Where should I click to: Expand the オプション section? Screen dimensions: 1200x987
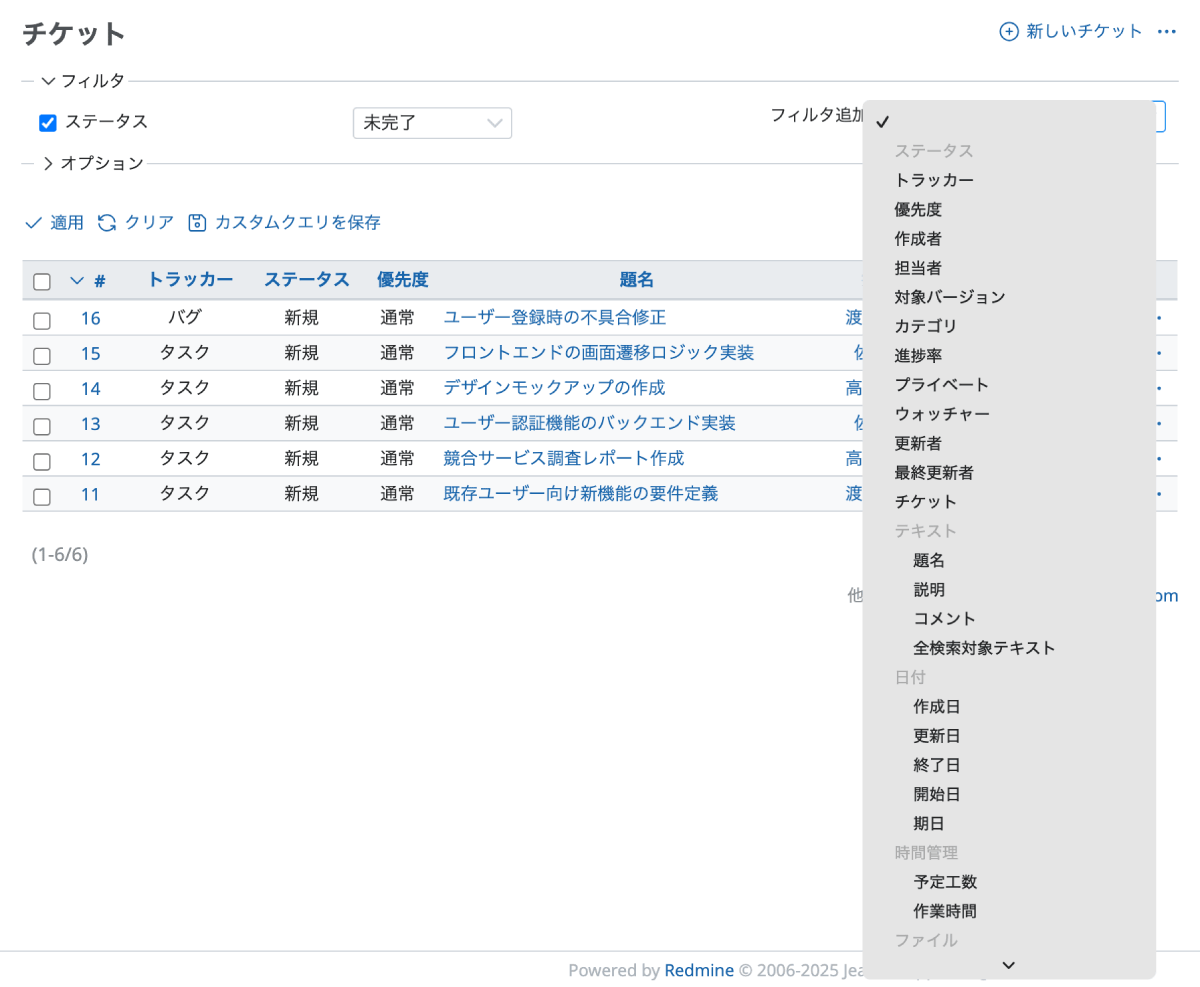tap(48, 164)
